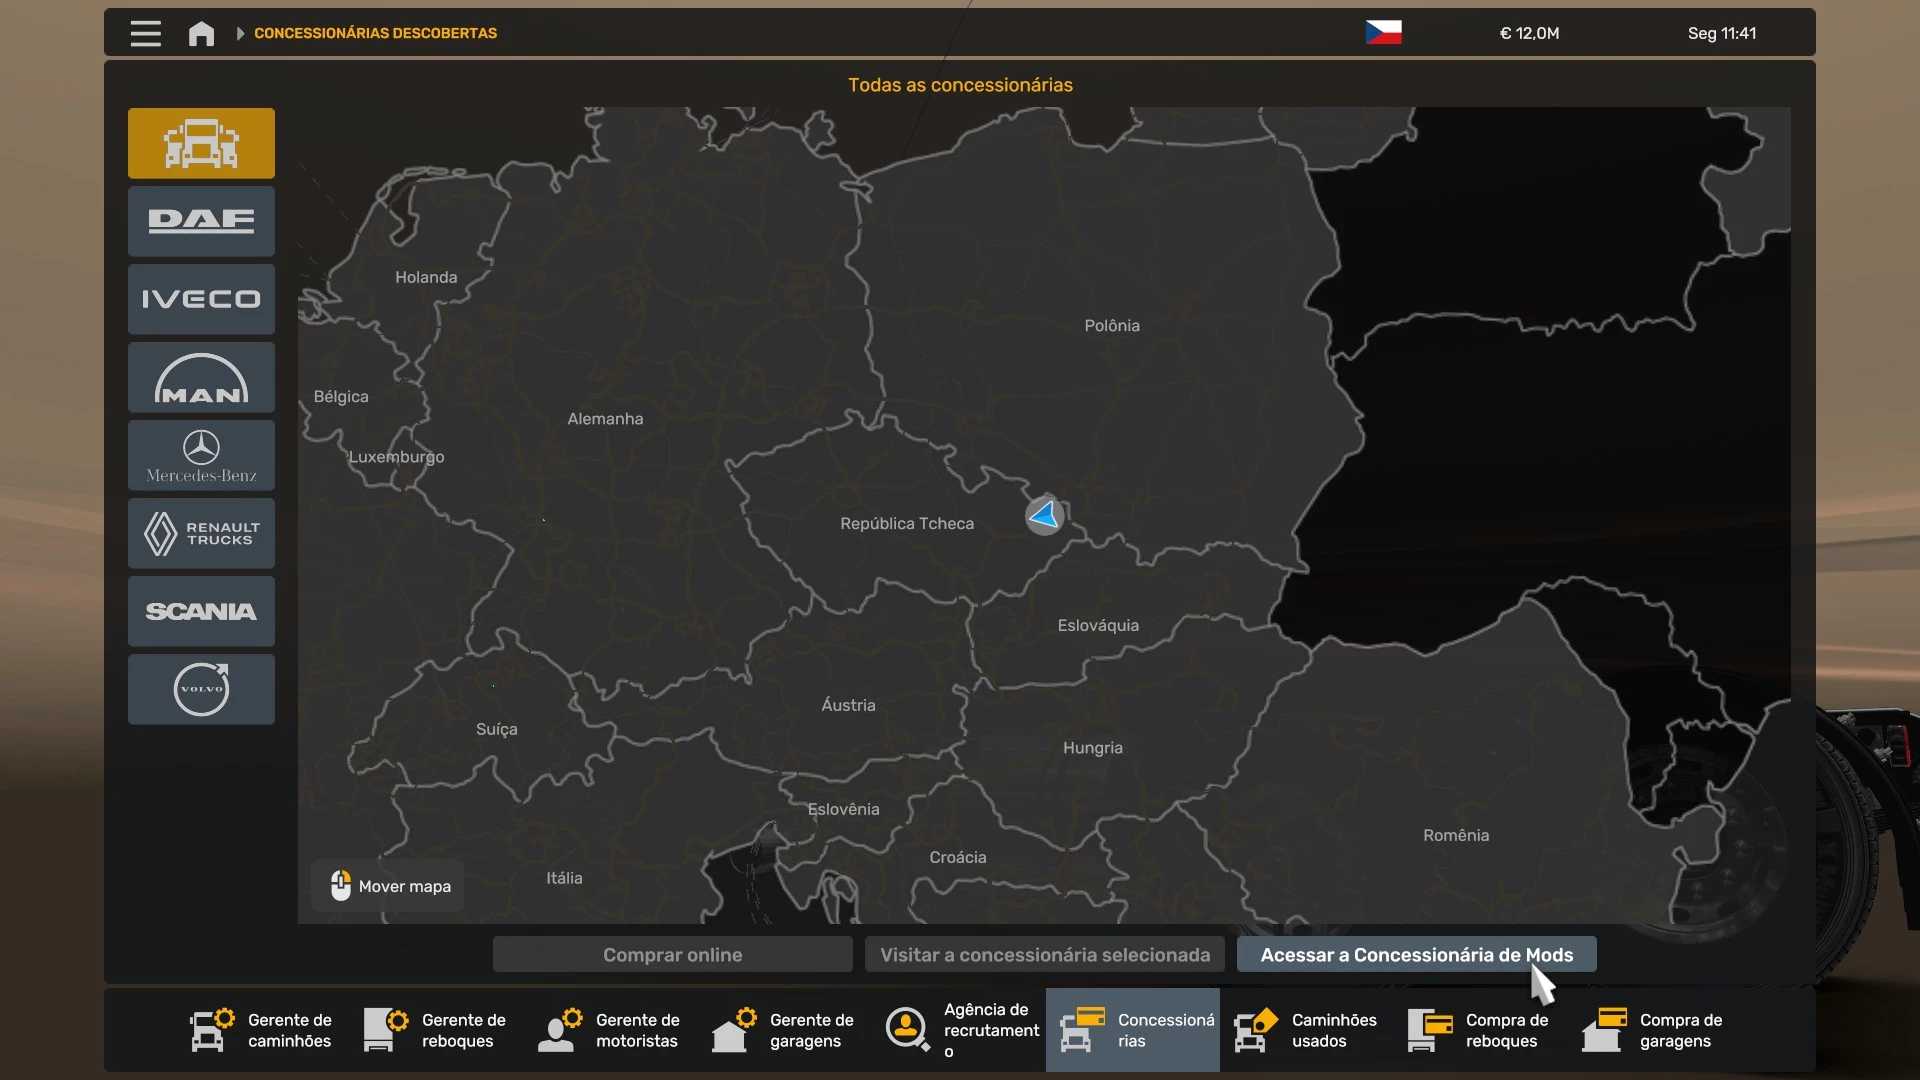This screenshot has width=1920, height=1080.
Task: Filter dealers by Scania brand
Action: (201, 611)
